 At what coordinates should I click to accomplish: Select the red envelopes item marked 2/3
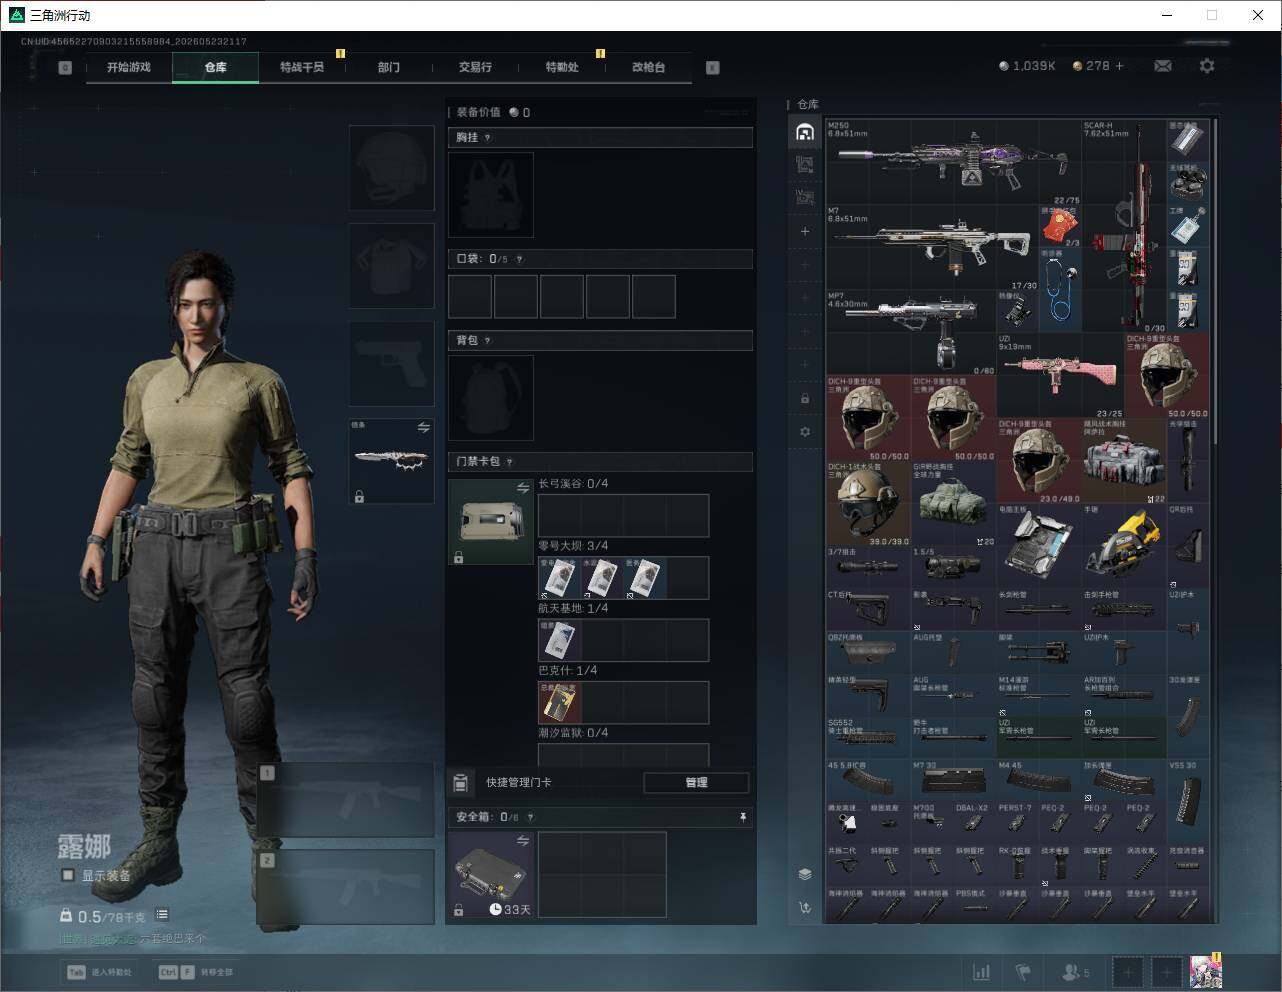(x=1061, y=226)
